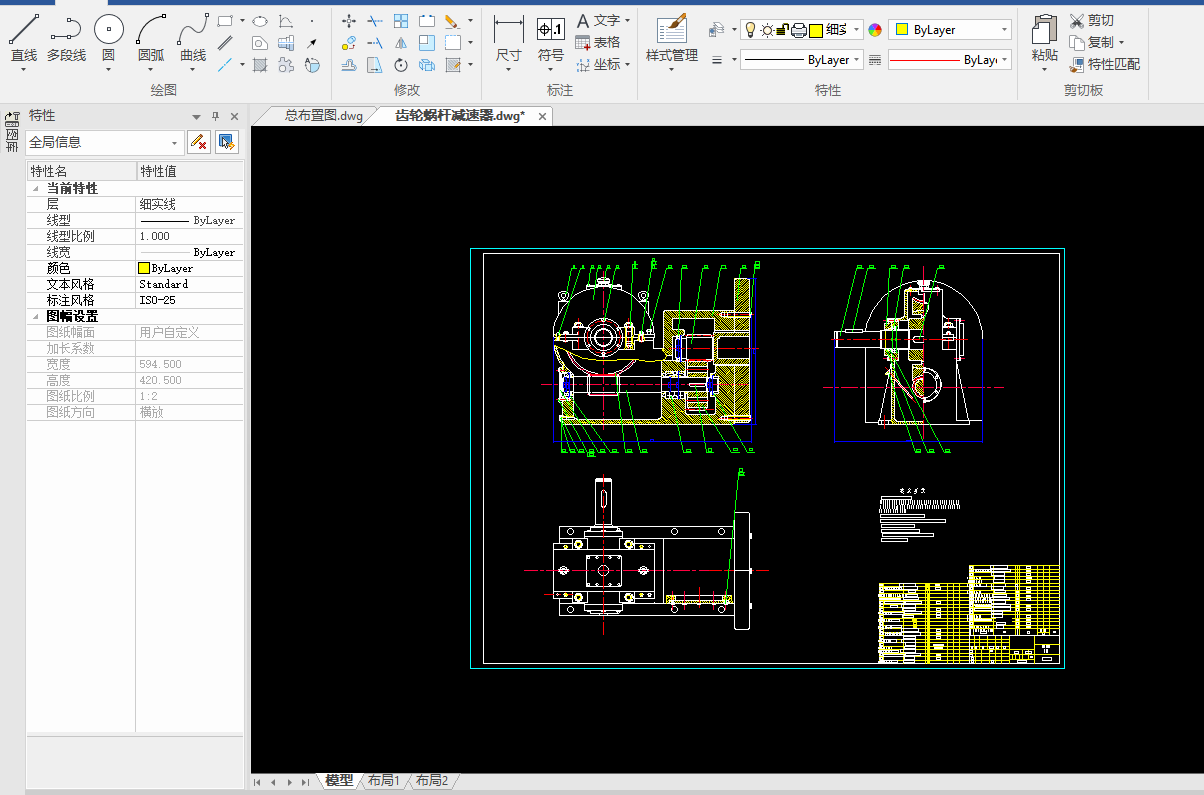Image resolution: width=1204 pixels, height=795 pixels.
Task: Toggle the layer lock padlock icon
Action: (x=783, y=30)
